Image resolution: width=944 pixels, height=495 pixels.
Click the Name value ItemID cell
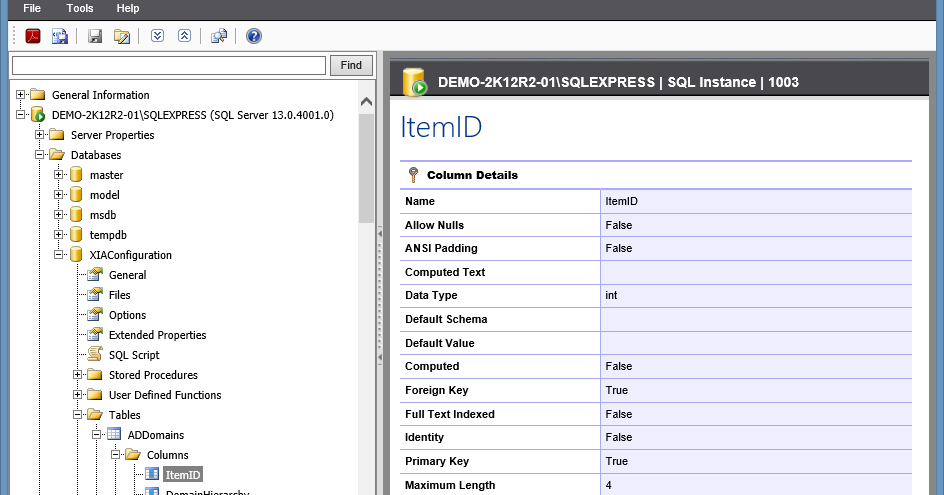click(x=756, y=201)
